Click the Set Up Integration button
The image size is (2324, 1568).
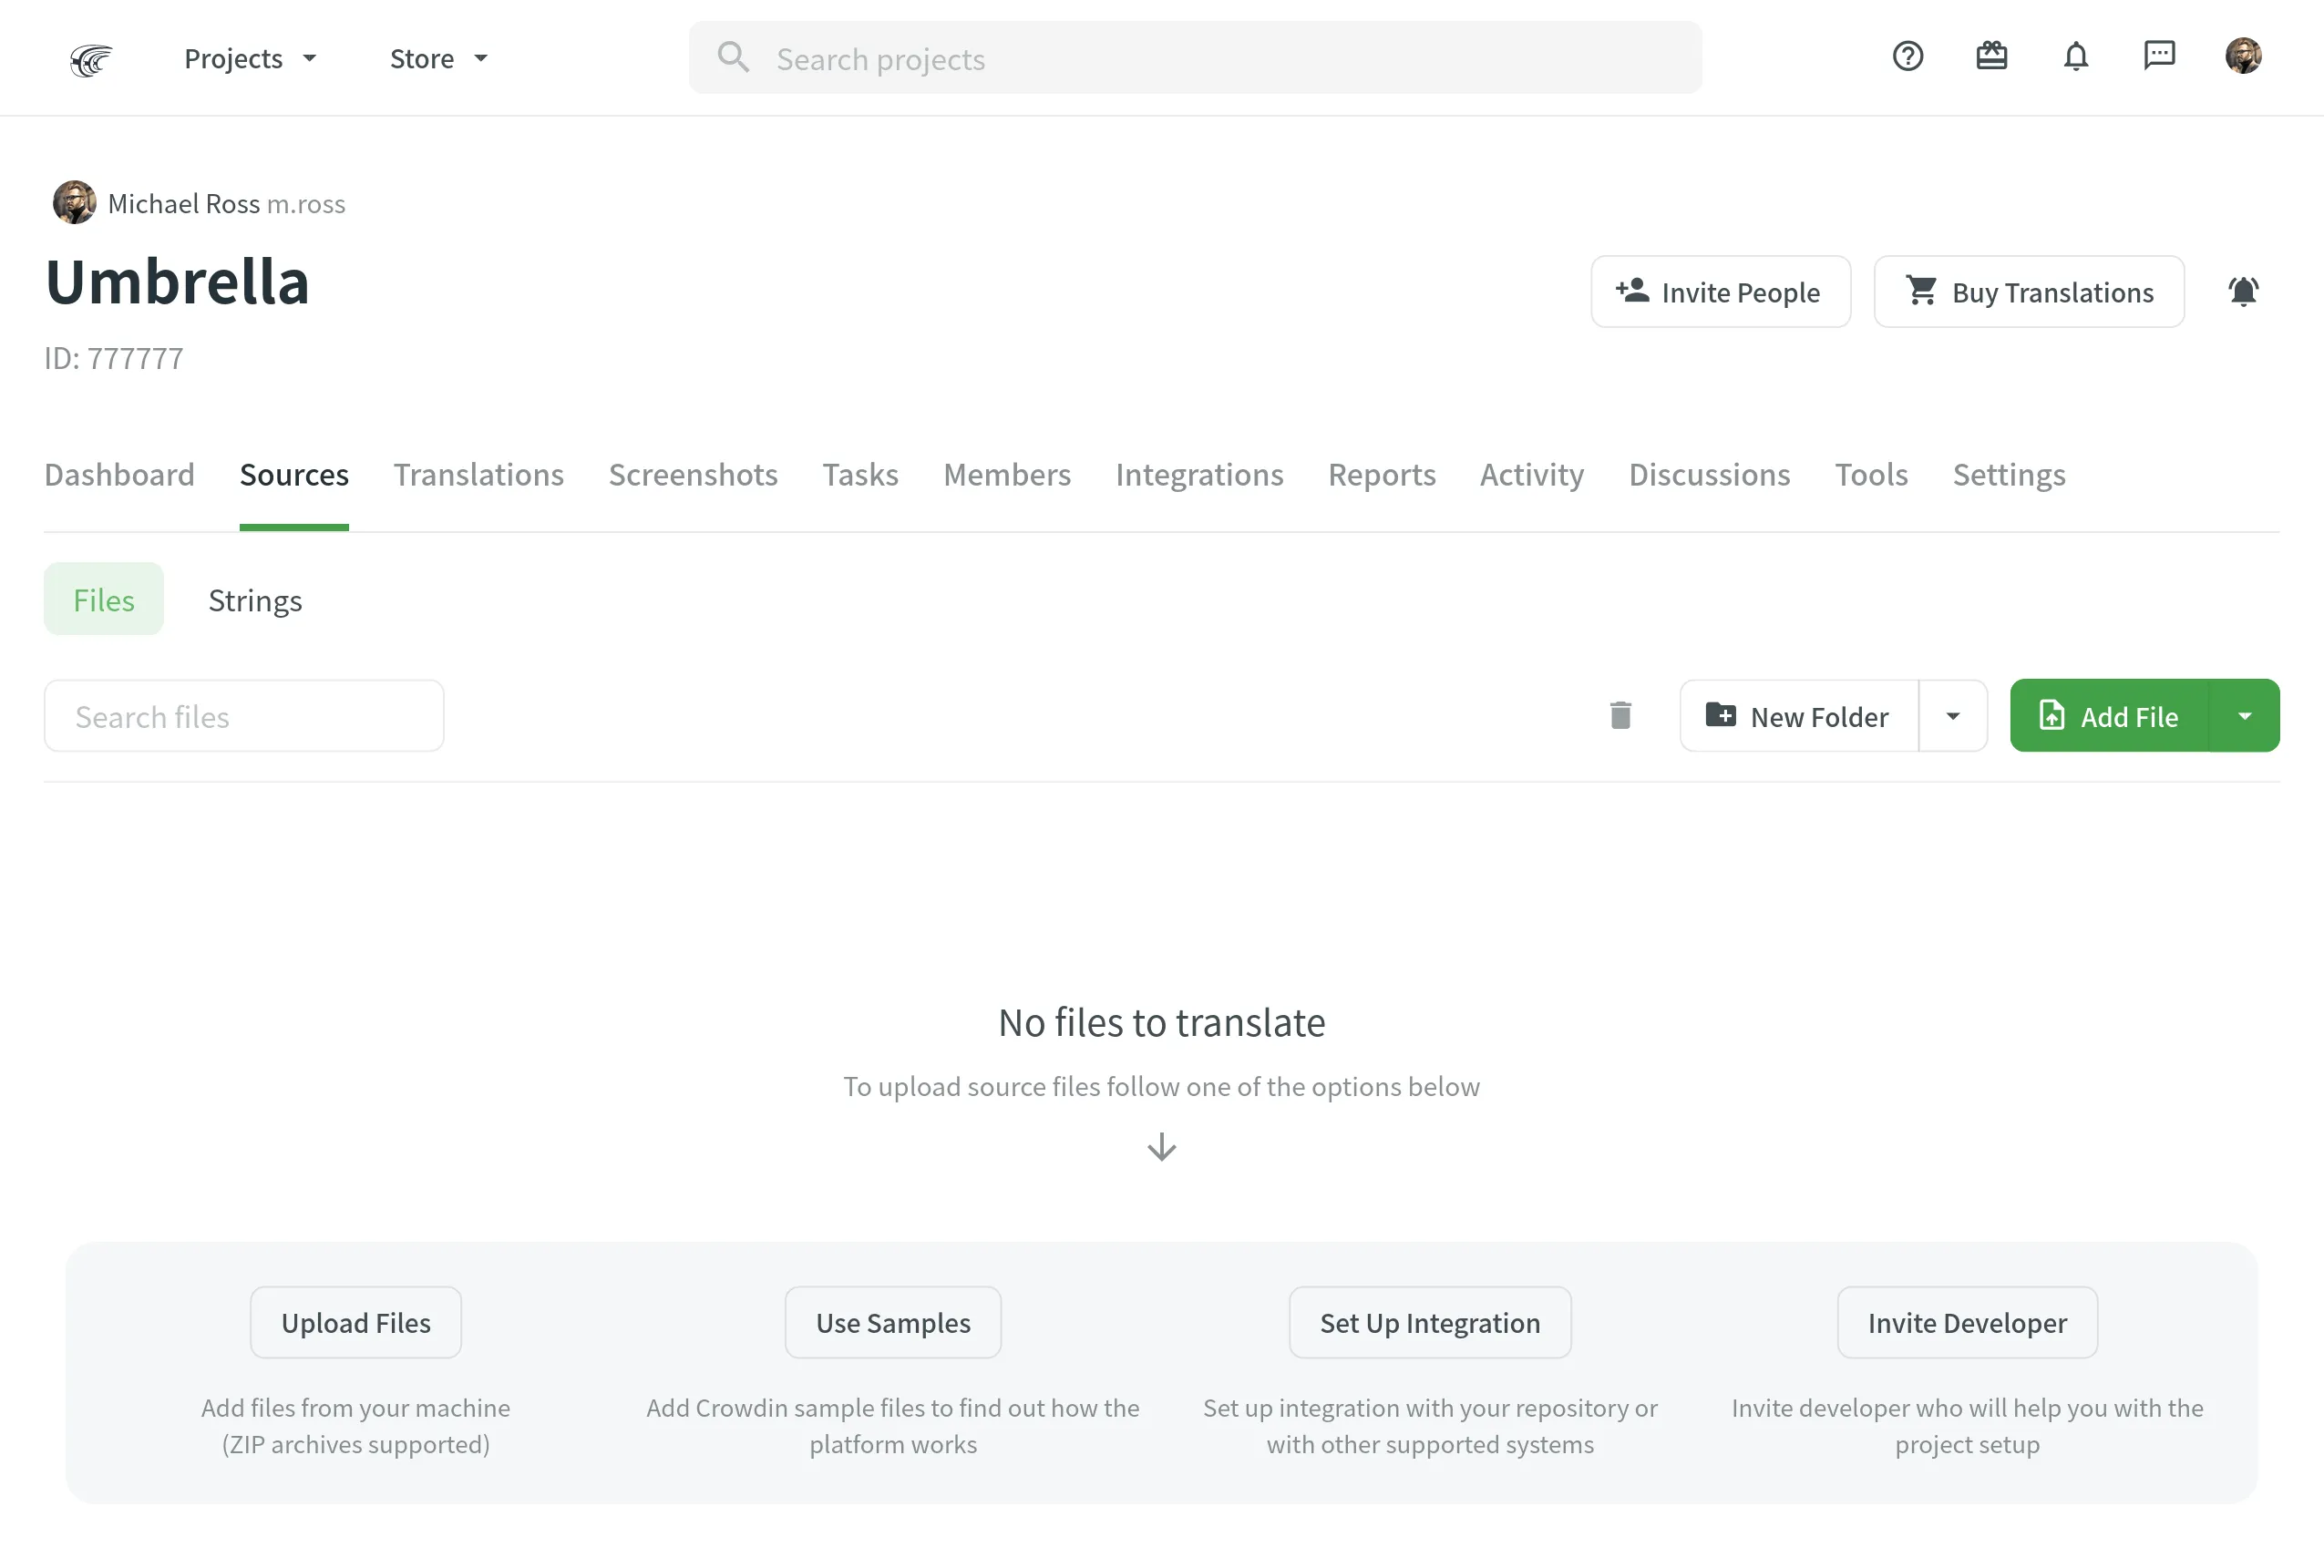pyautogui.click(x=1430, y=1321)
